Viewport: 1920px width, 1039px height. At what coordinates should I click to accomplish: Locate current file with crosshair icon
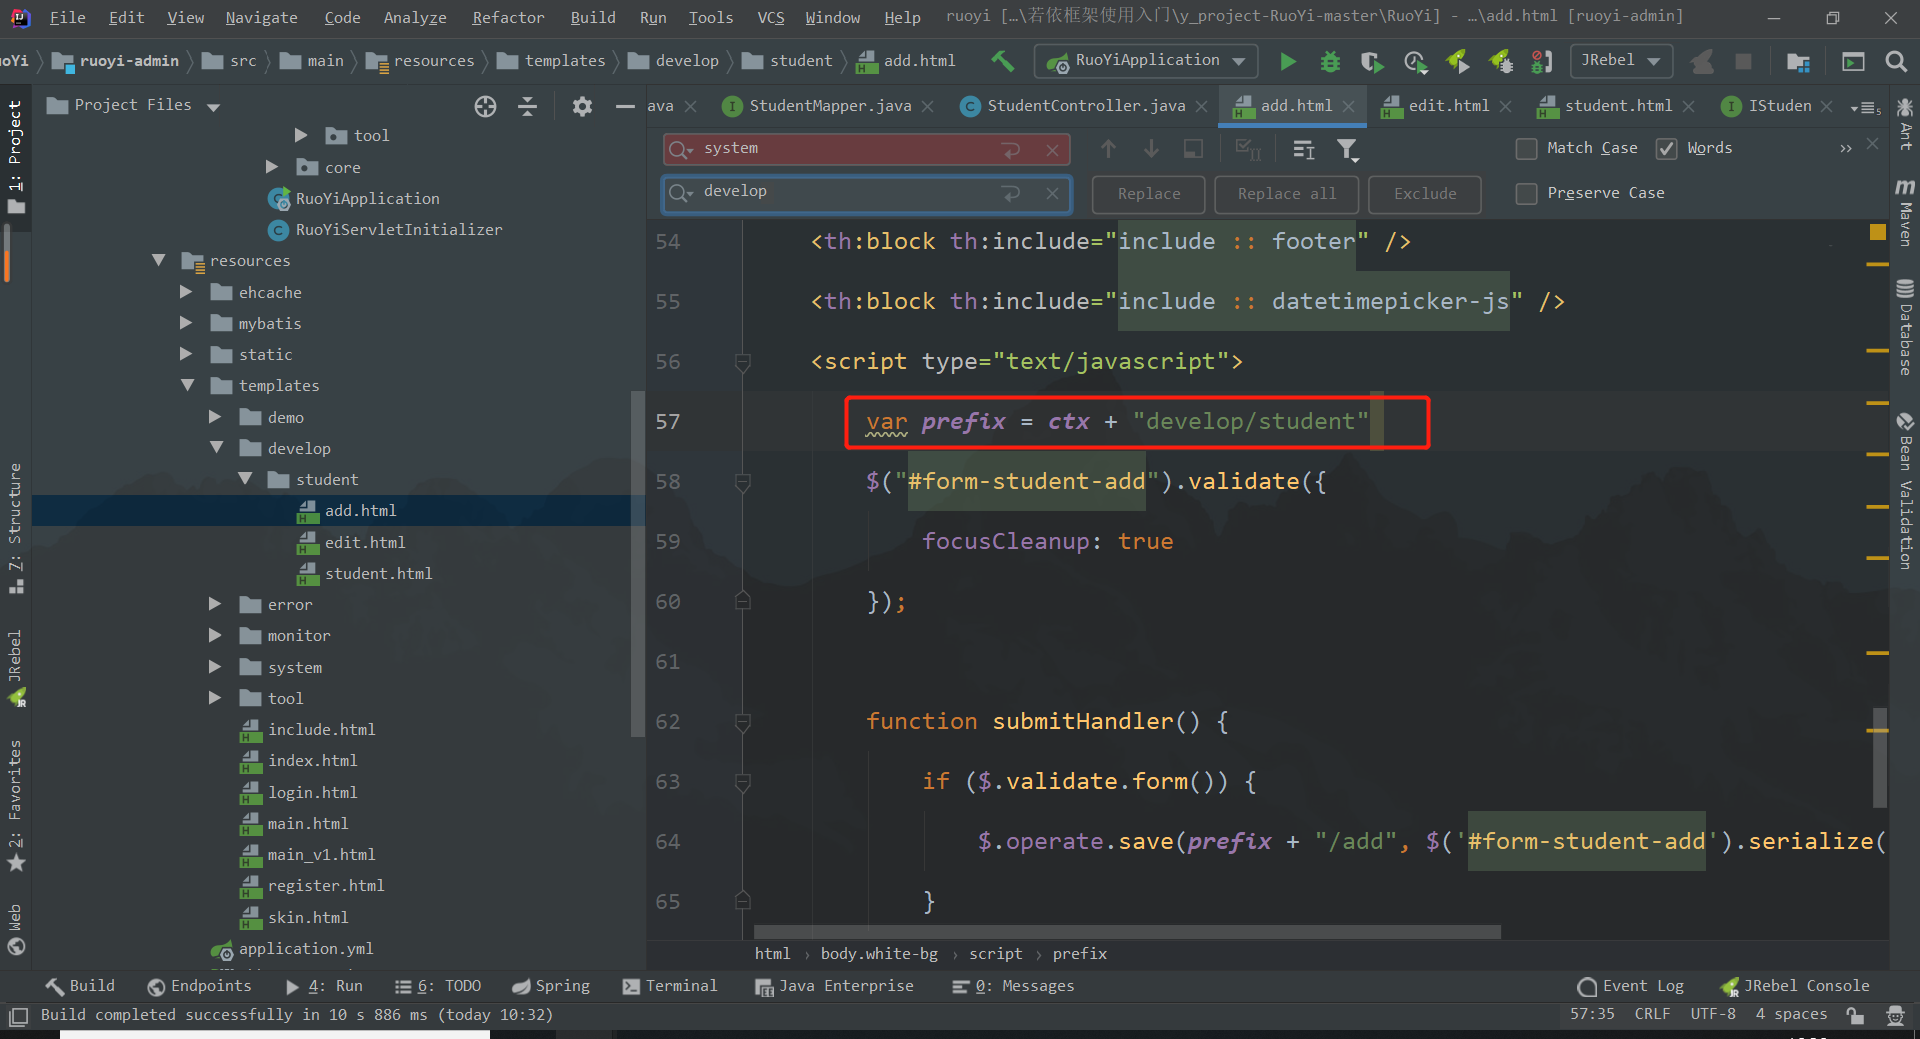485,106
